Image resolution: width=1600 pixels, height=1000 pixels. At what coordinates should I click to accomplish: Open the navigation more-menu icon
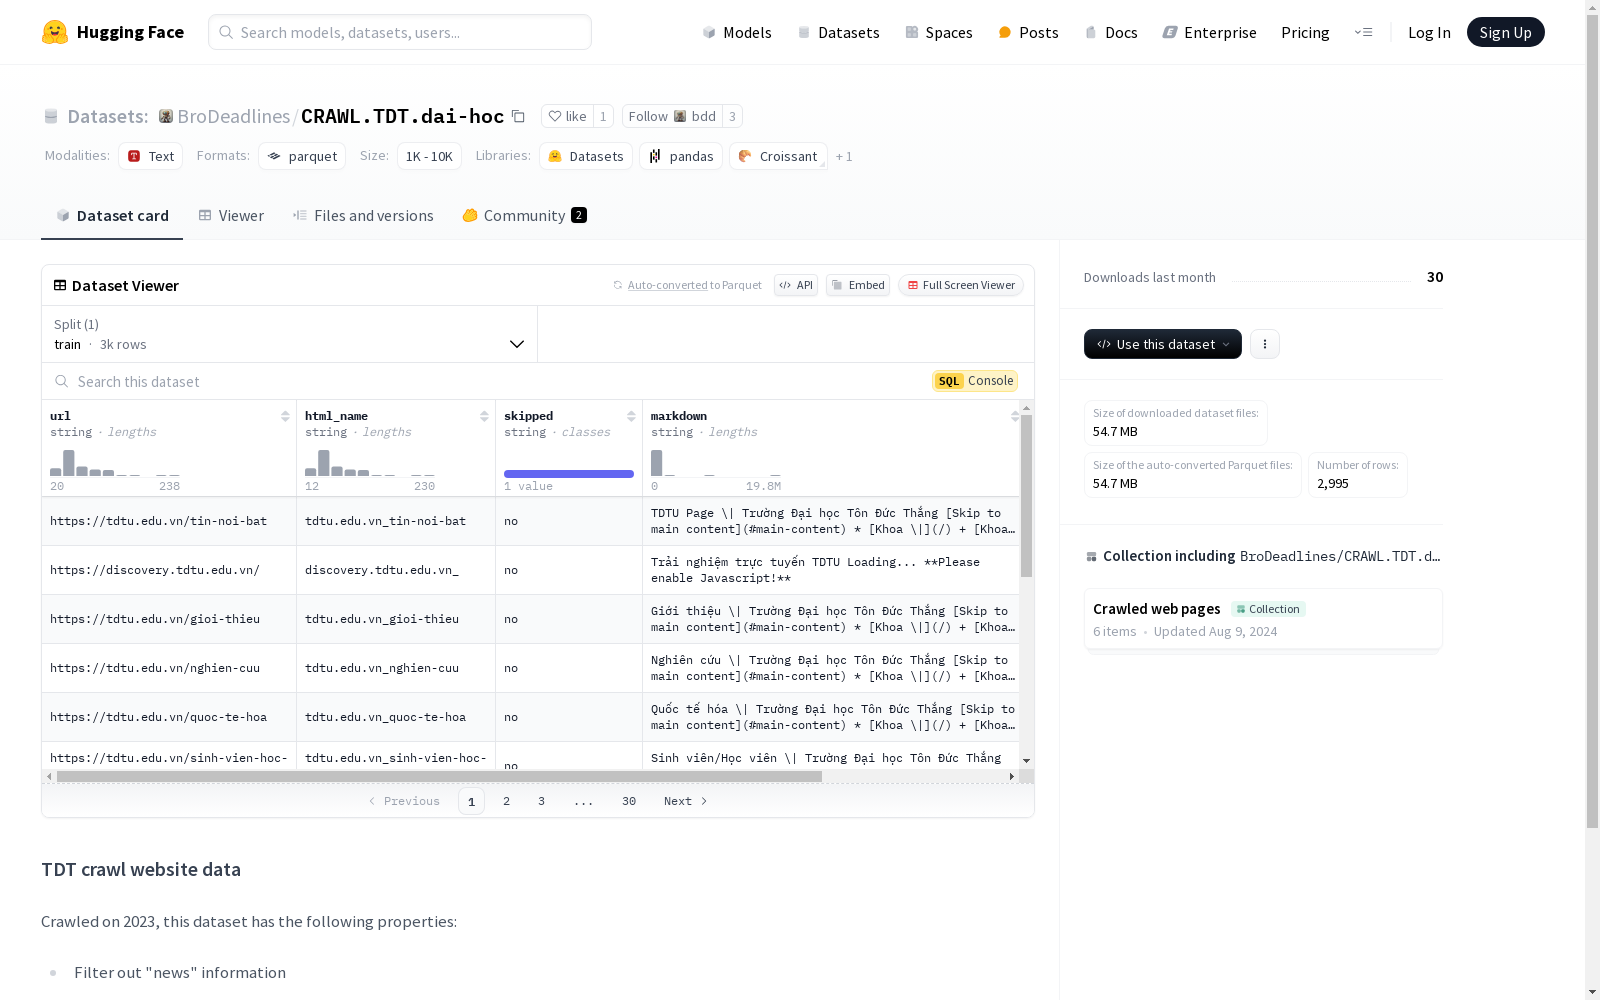pyautogui.click(x=1363, y=32)
